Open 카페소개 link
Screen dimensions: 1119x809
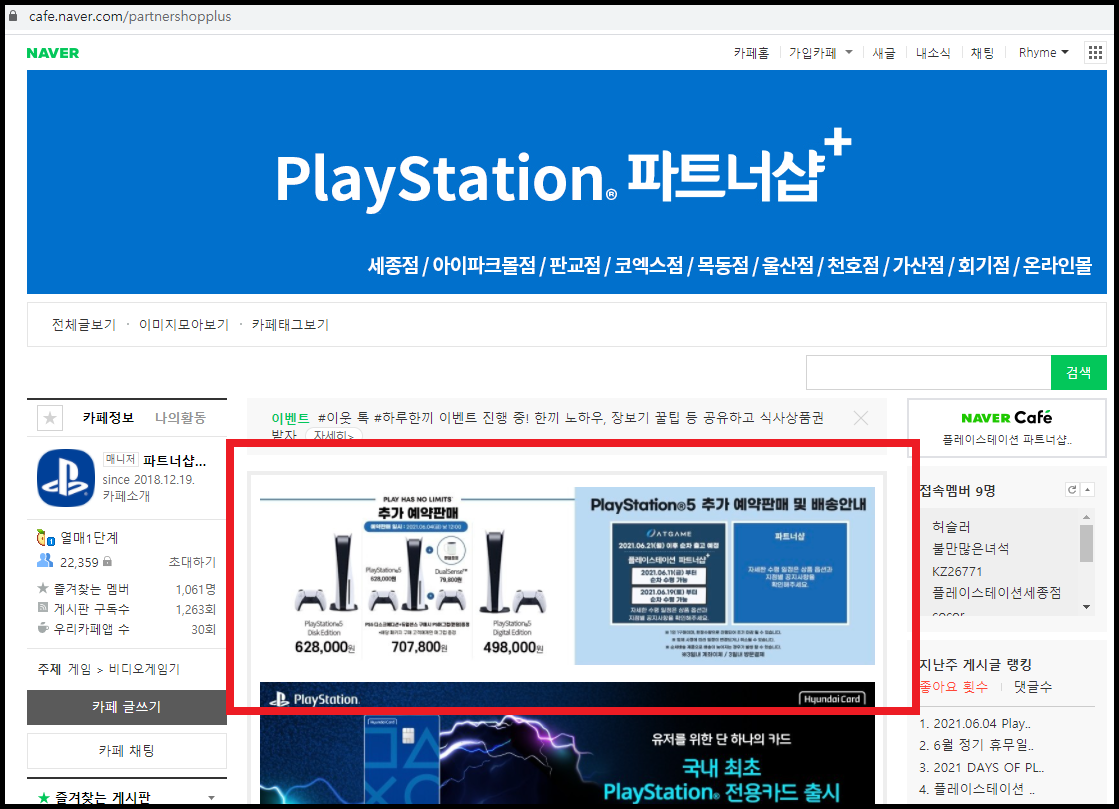point(126,496)
